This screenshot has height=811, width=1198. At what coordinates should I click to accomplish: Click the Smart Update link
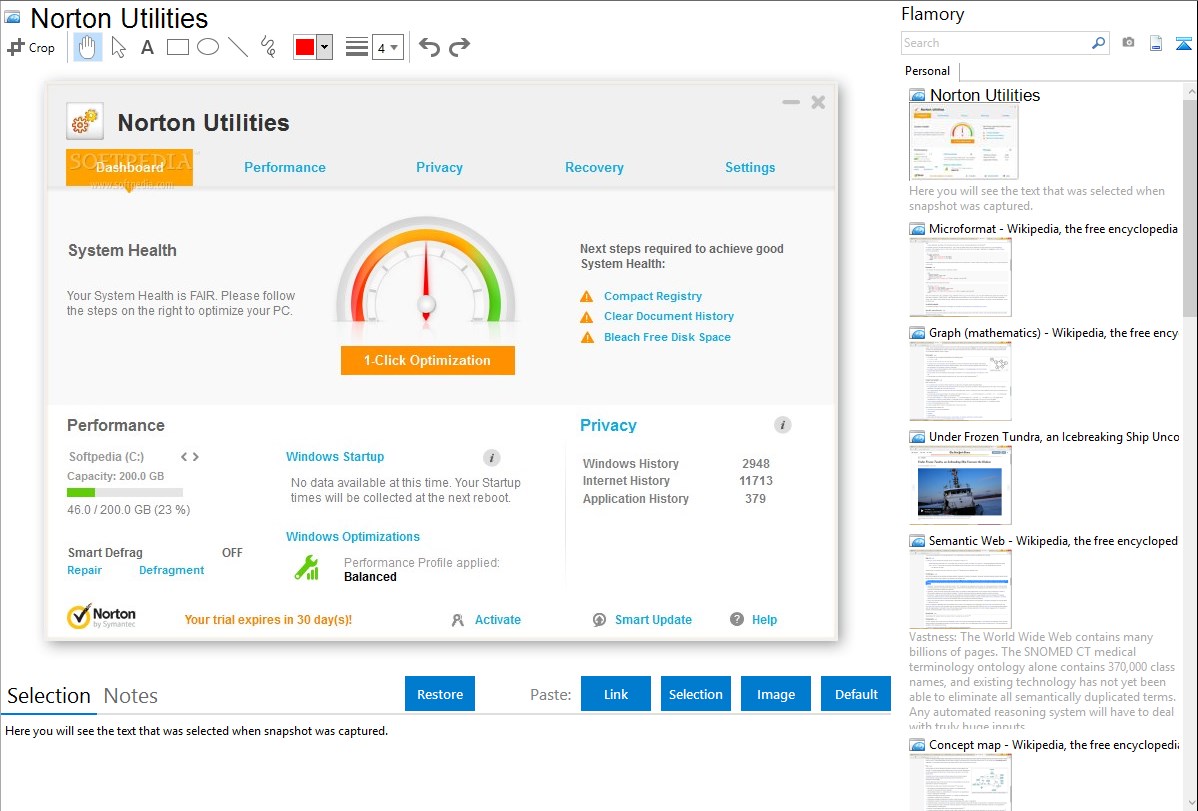(653, 620)
